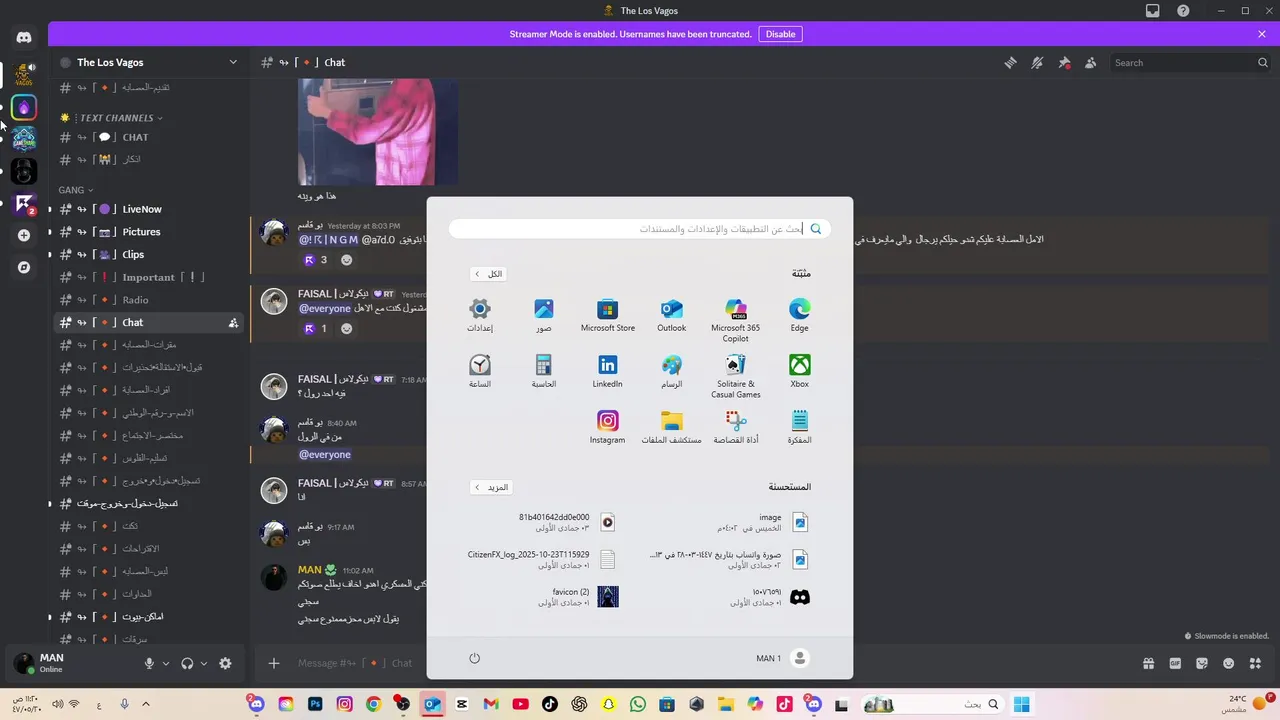Open the CHAT text channel
Screen dimensions: 1280x720
[x=148, y=137]
